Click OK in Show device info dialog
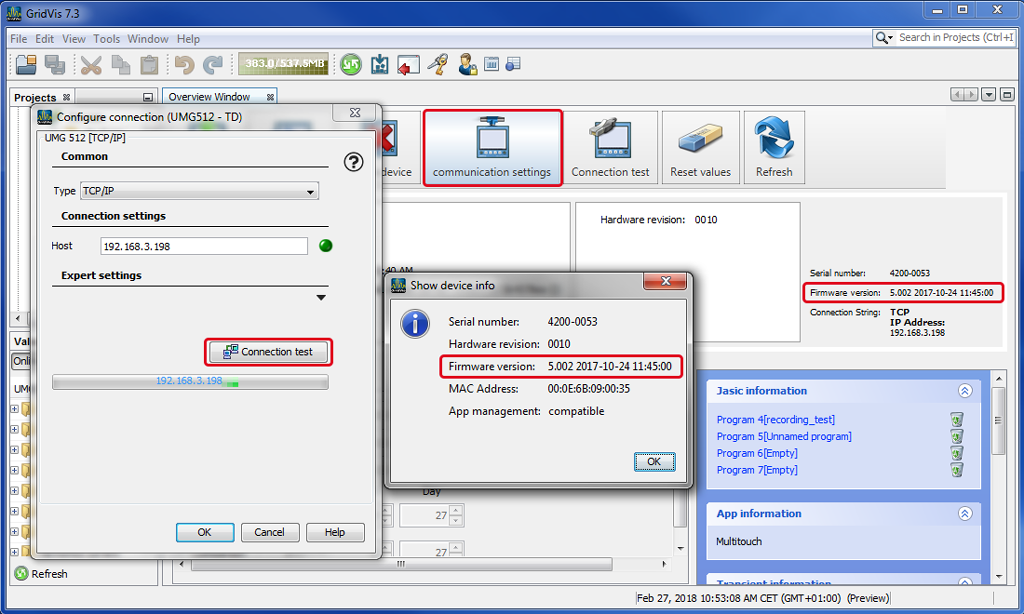Viewport: 1024px width, 614px height. pyautogui.click(x=654, y=462)
